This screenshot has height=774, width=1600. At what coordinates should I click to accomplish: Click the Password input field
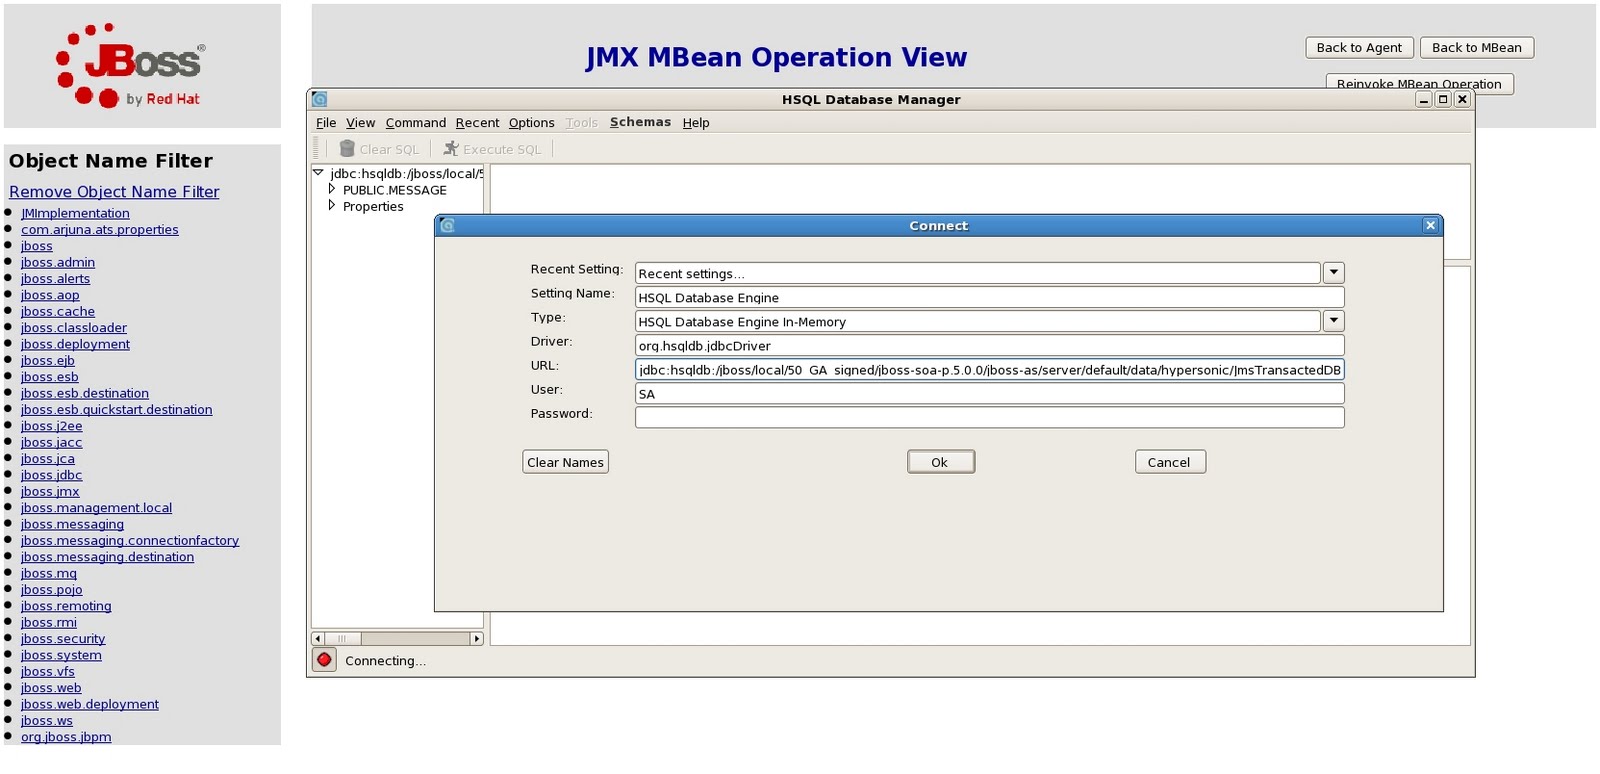(x=989, y=417)
